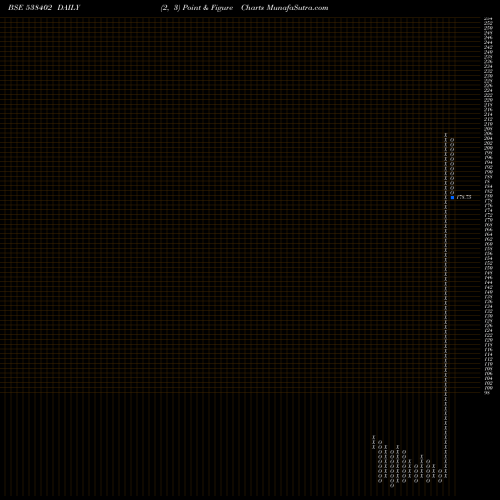Click the 'Charts MunafaSutra.com' text
This screenshot has width=500, height=500.
pos(285,8)
